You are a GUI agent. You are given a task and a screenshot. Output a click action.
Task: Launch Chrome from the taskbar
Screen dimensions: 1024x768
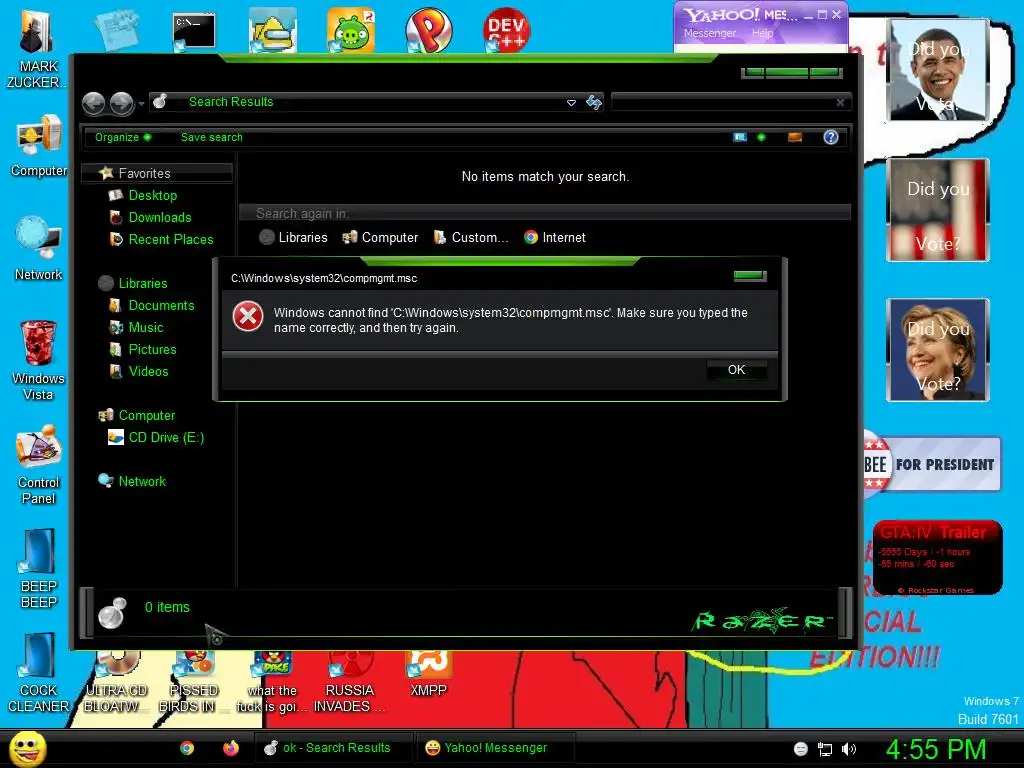(x=187, y=748)
